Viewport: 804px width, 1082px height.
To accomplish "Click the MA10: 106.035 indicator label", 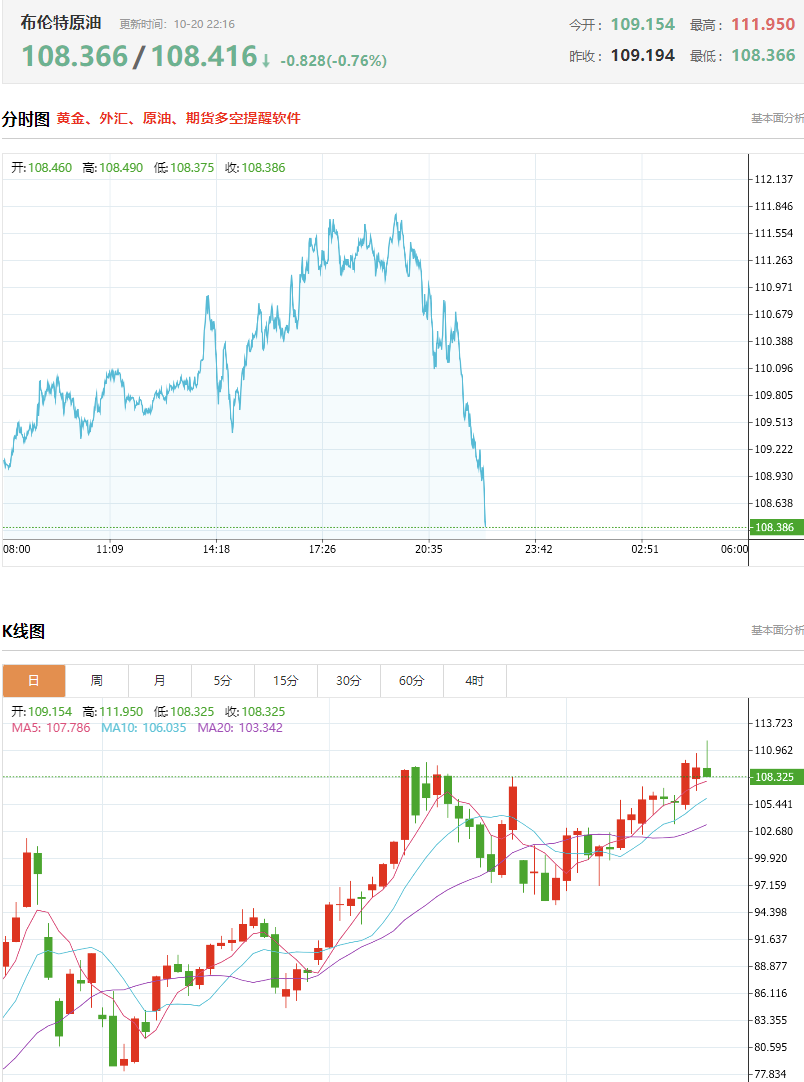I will click(x=144, y=728).
